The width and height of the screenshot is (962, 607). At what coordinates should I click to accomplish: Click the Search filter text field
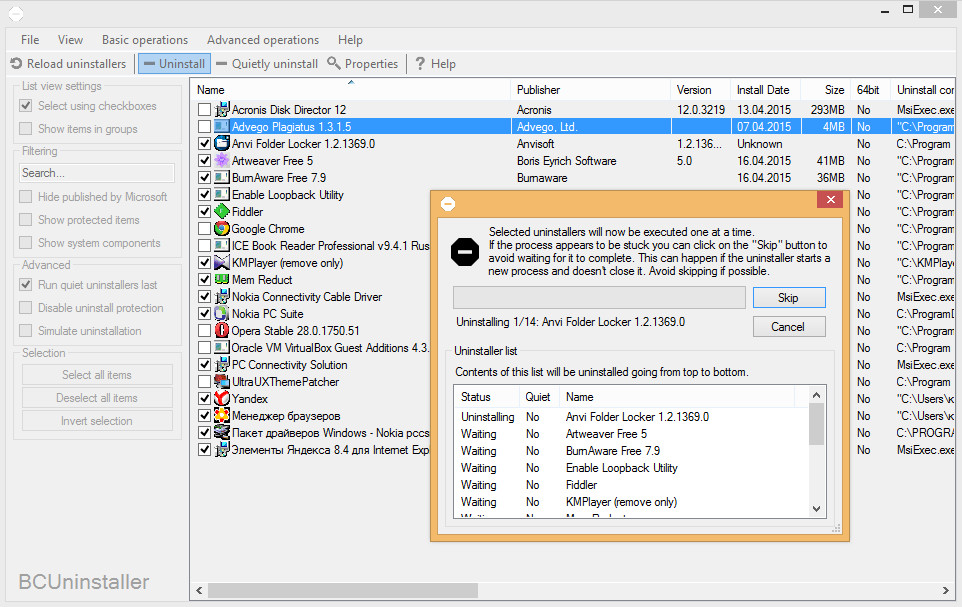coord(97,173)
